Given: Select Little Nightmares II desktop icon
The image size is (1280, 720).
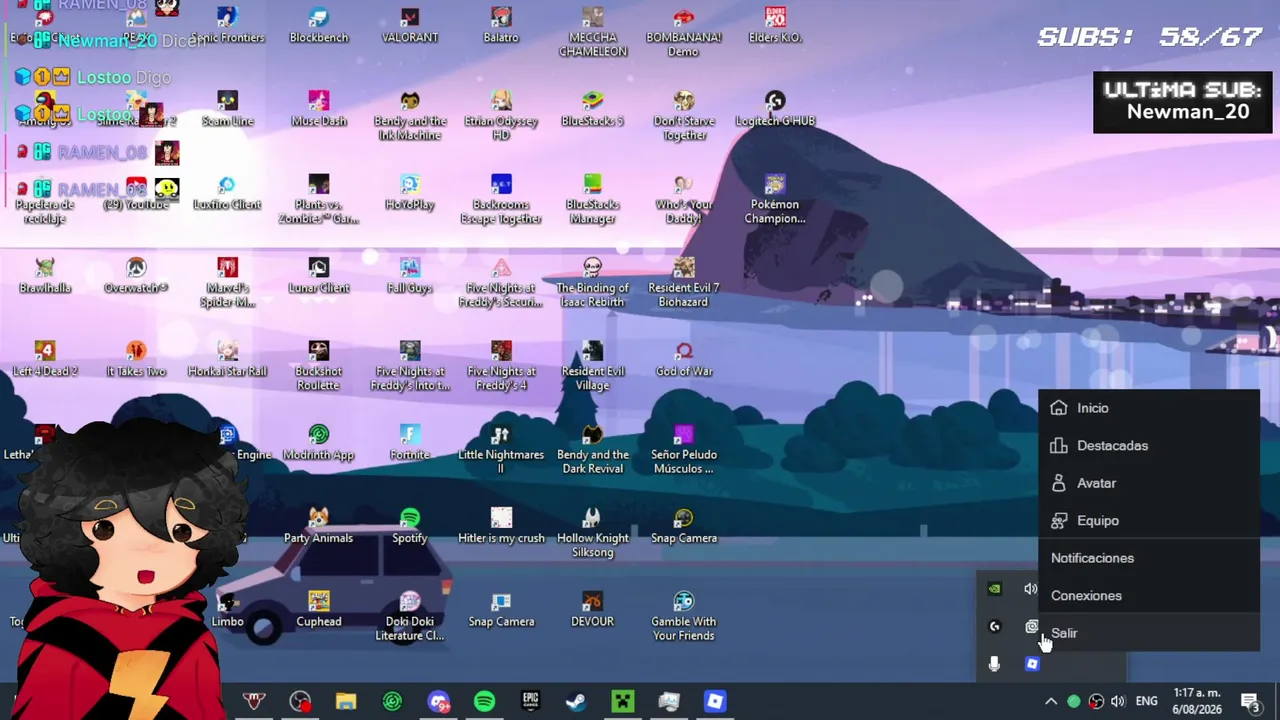Looking at the screenshot, I should tap(501, 450).
